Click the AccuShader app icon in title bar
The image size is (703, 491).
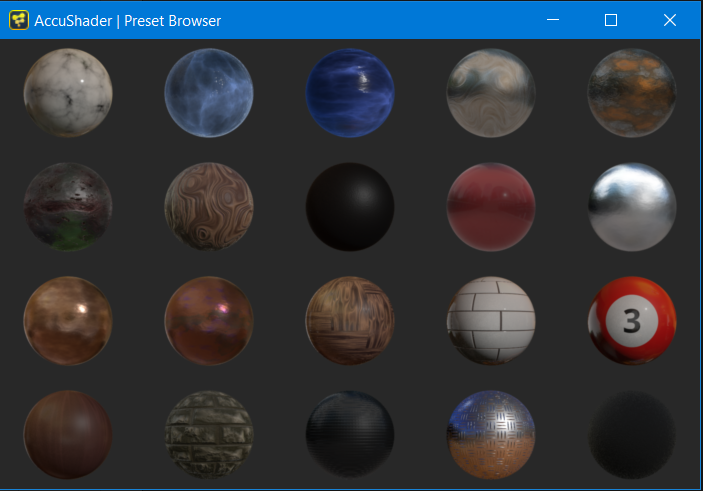pyautogui.click(x=19, y=20)
